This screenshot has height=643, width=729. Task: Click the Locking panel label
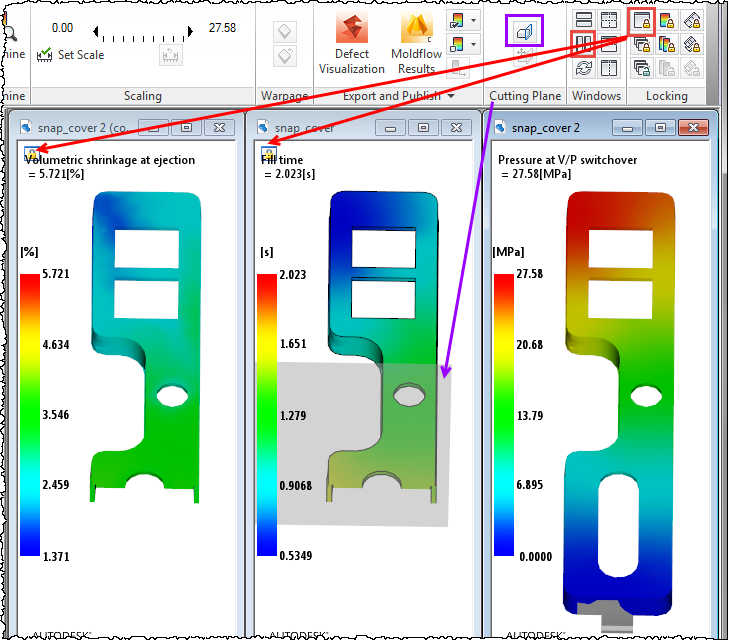tap(667, 96)
